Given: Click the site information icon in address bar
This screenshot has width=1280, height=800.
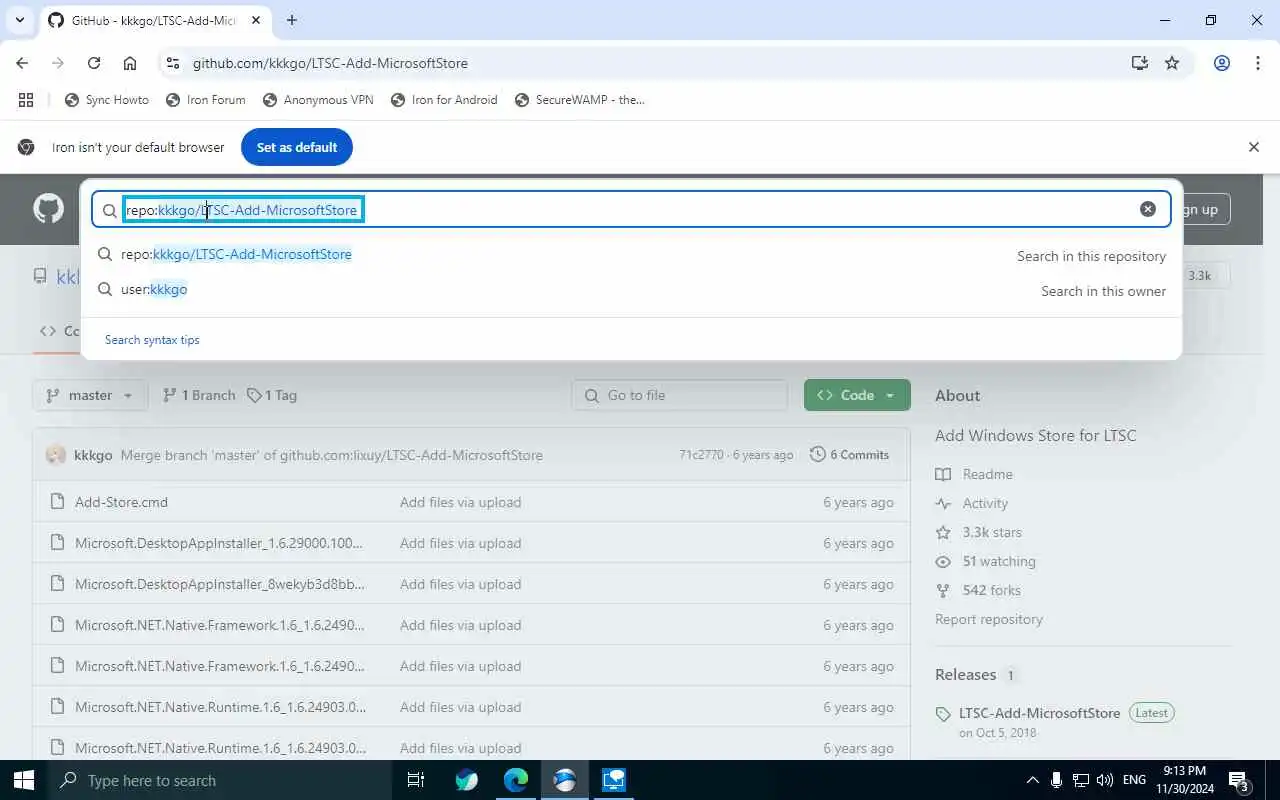Looking at the screenshot, I should [x=172, y=63].
